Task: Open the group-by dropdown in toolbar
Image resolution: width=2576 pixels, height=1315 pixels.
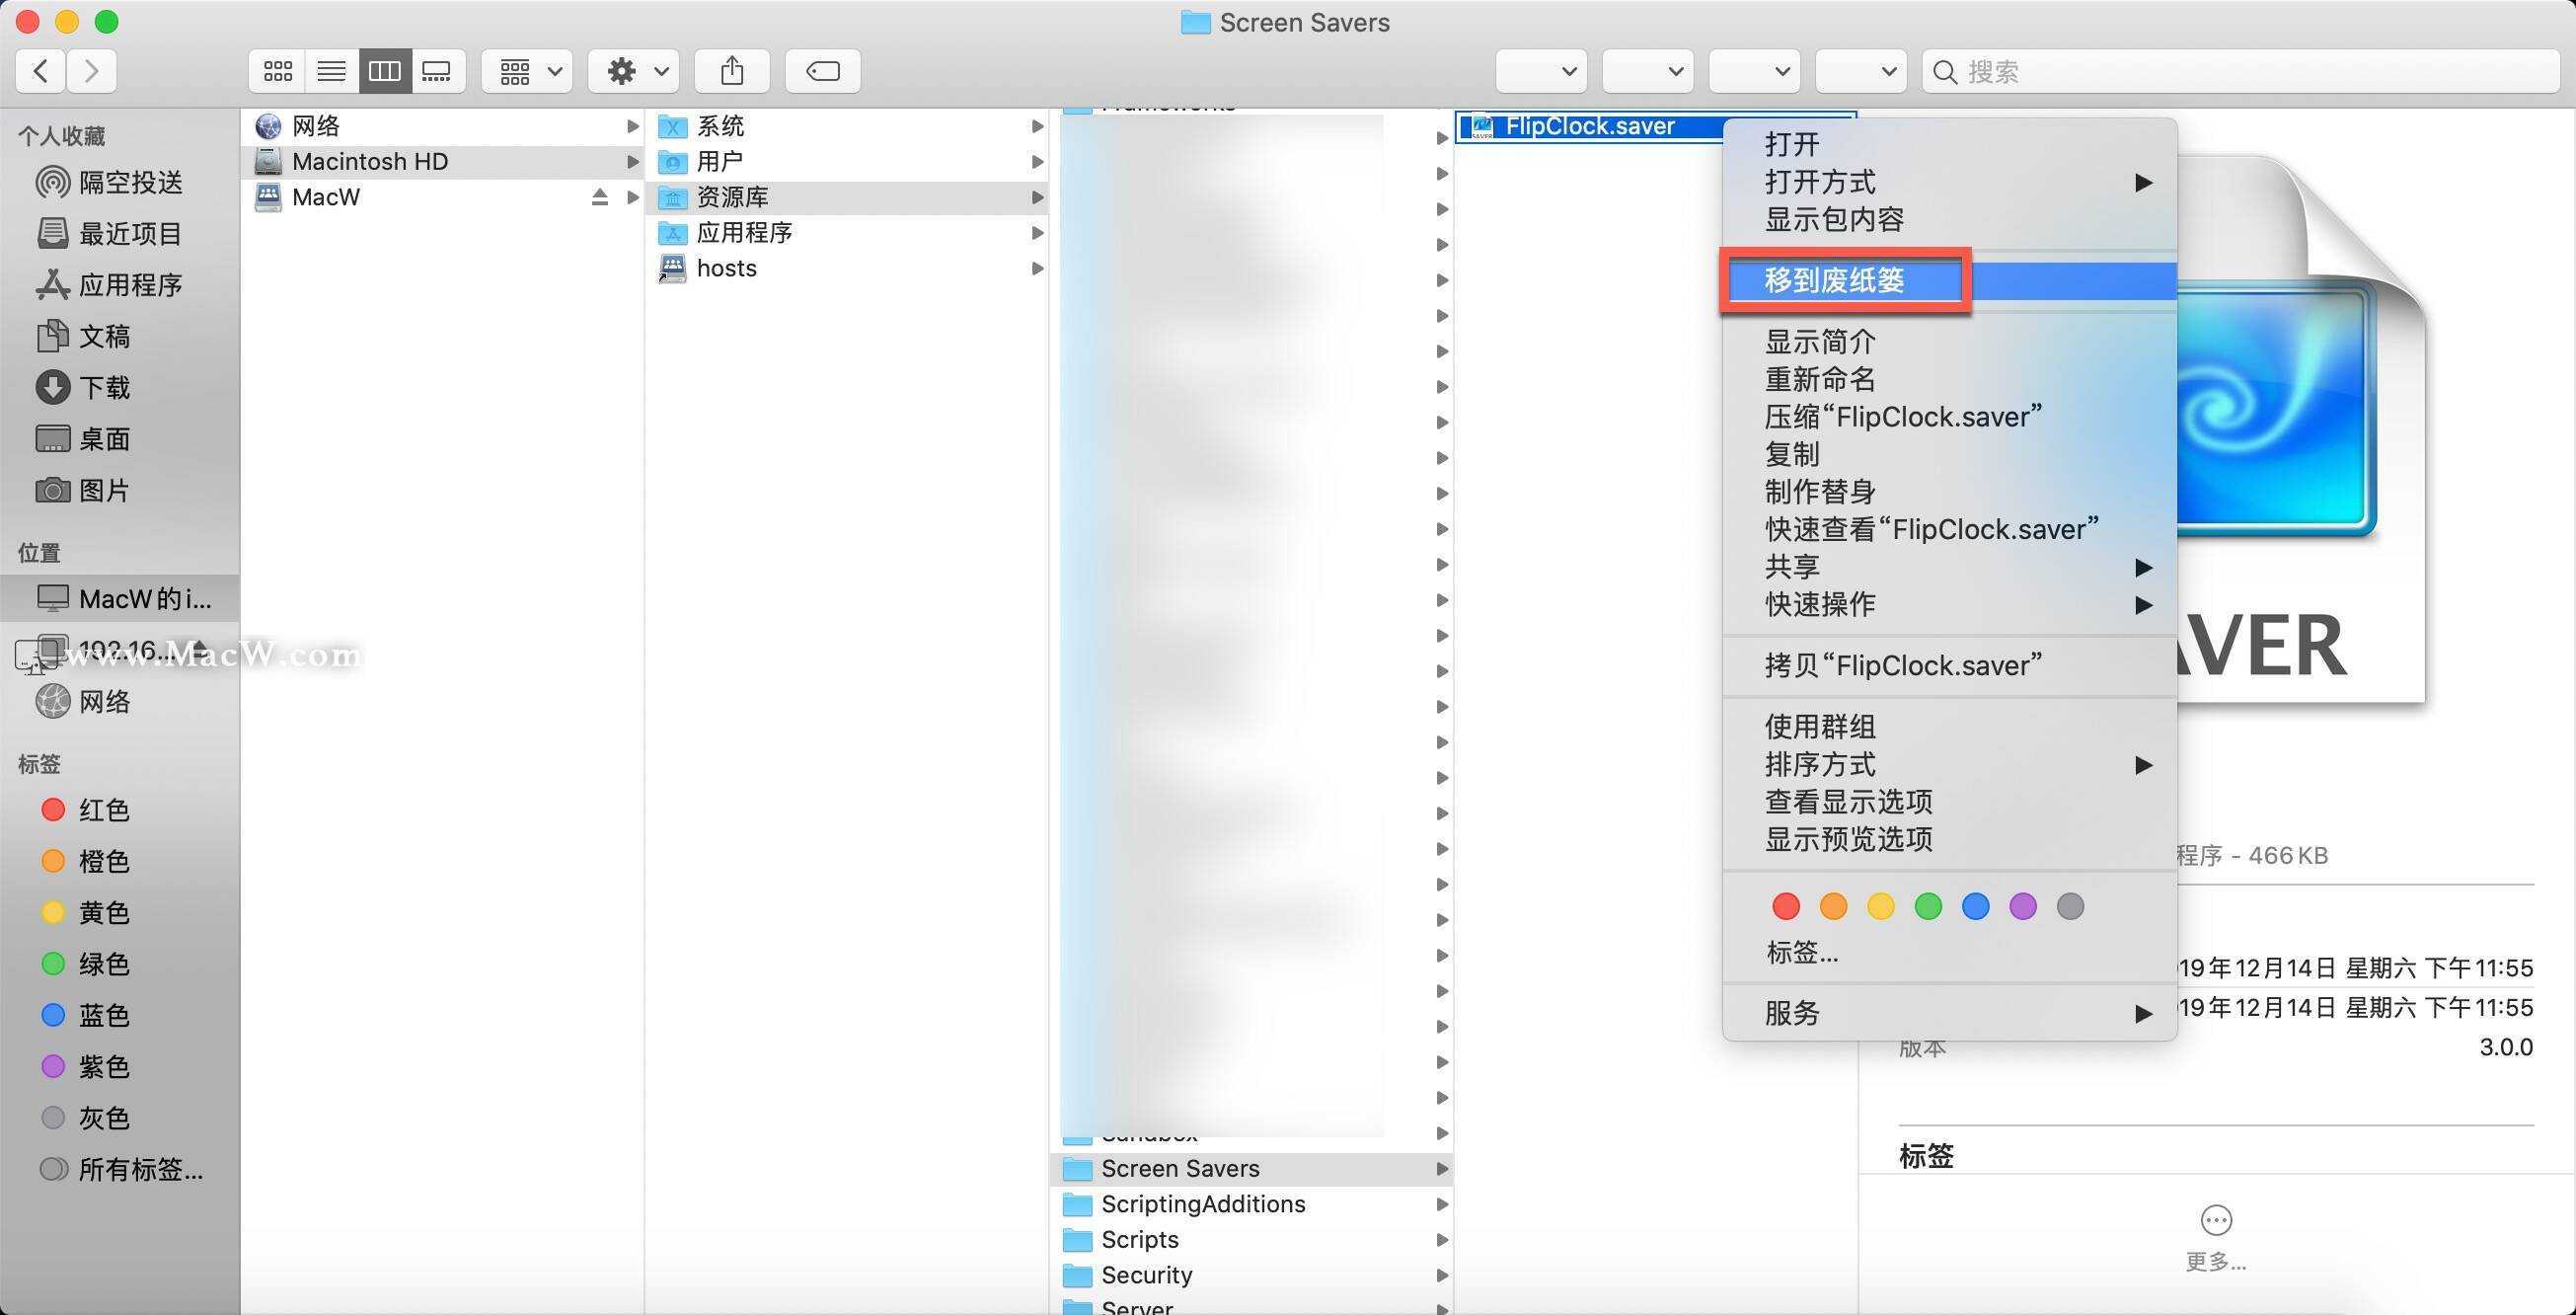Action: click(527, 71)
